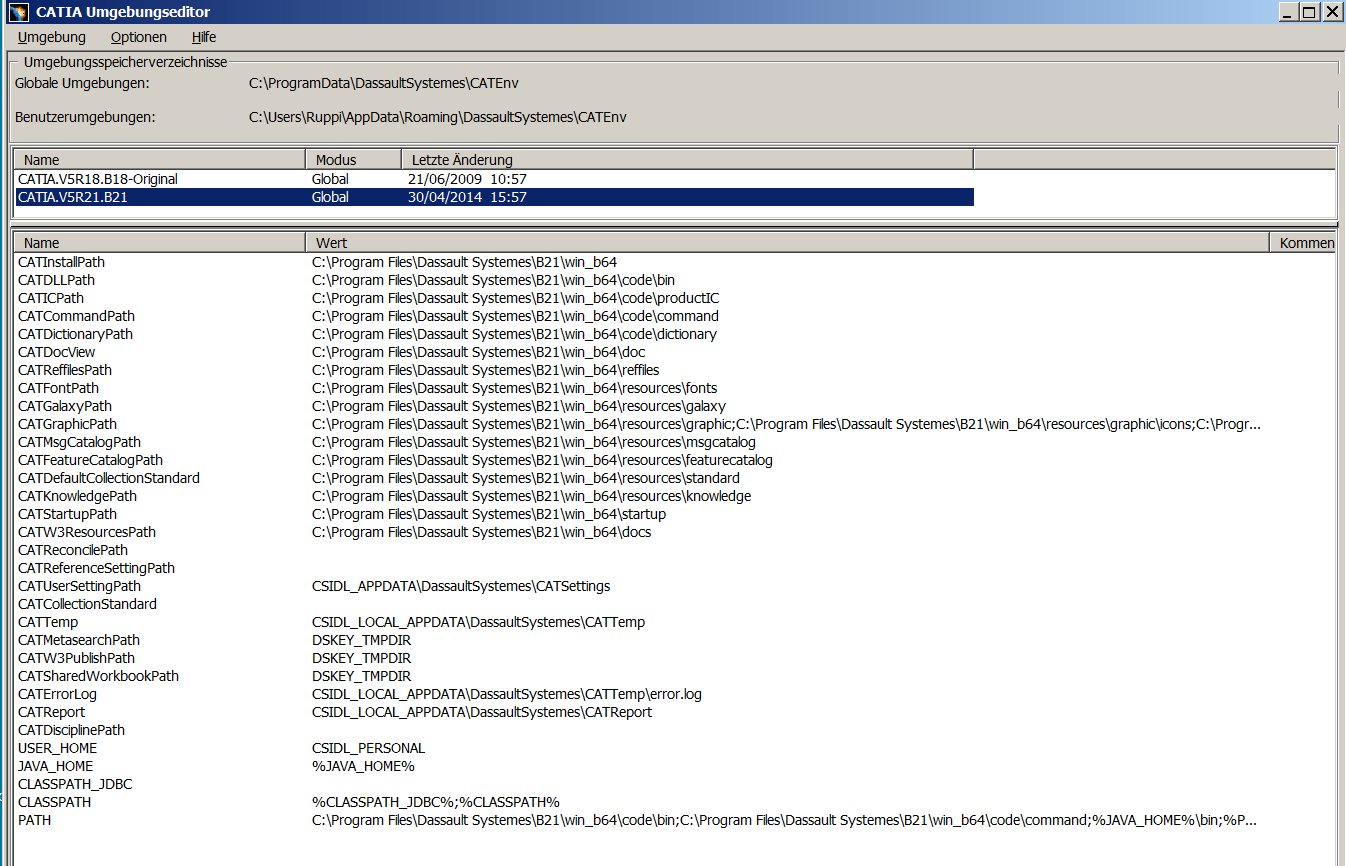Select the CATReferenceSettingPath variable
The height and width of the screenshot is (866, 1346).
click(x=96, y=568)
